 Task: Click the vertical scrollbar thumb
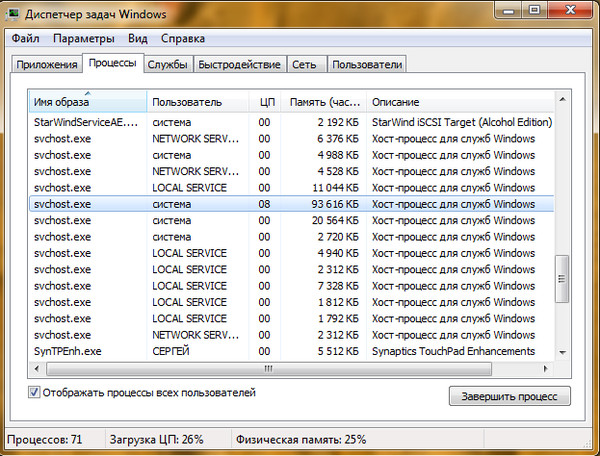[x=562, y=279]
